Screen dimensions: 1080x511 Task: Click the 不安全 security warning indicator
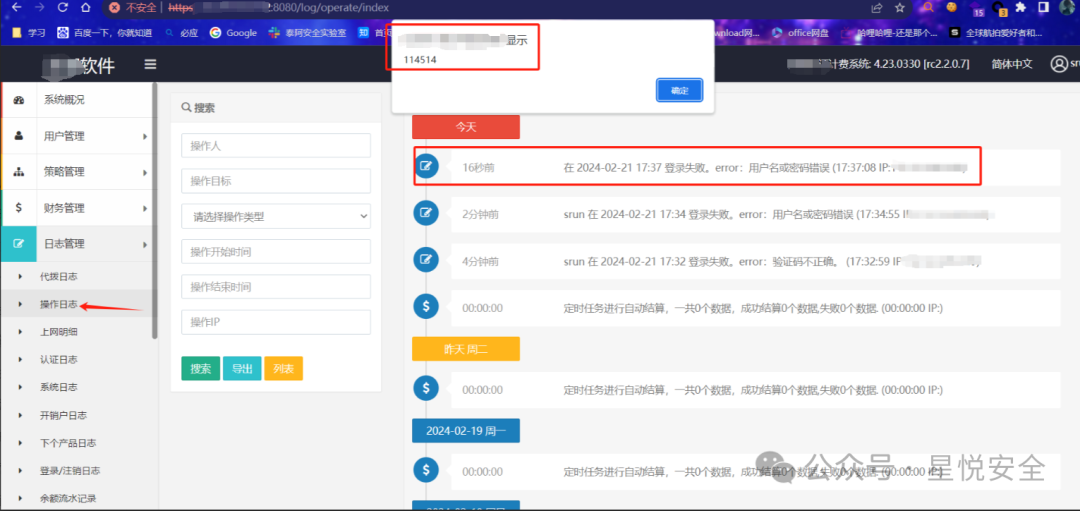pos(133,8)
